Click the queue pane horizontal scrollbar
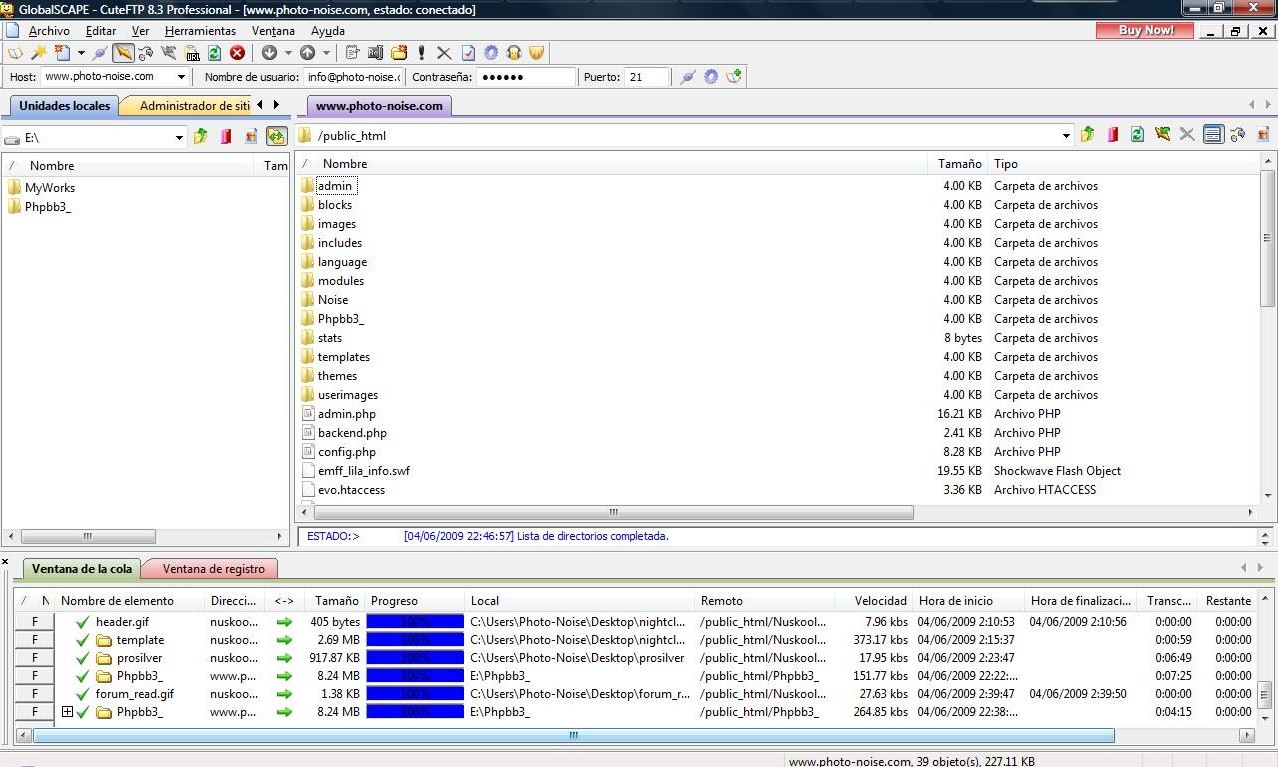The image size is (1278, 767). [573, 735]
